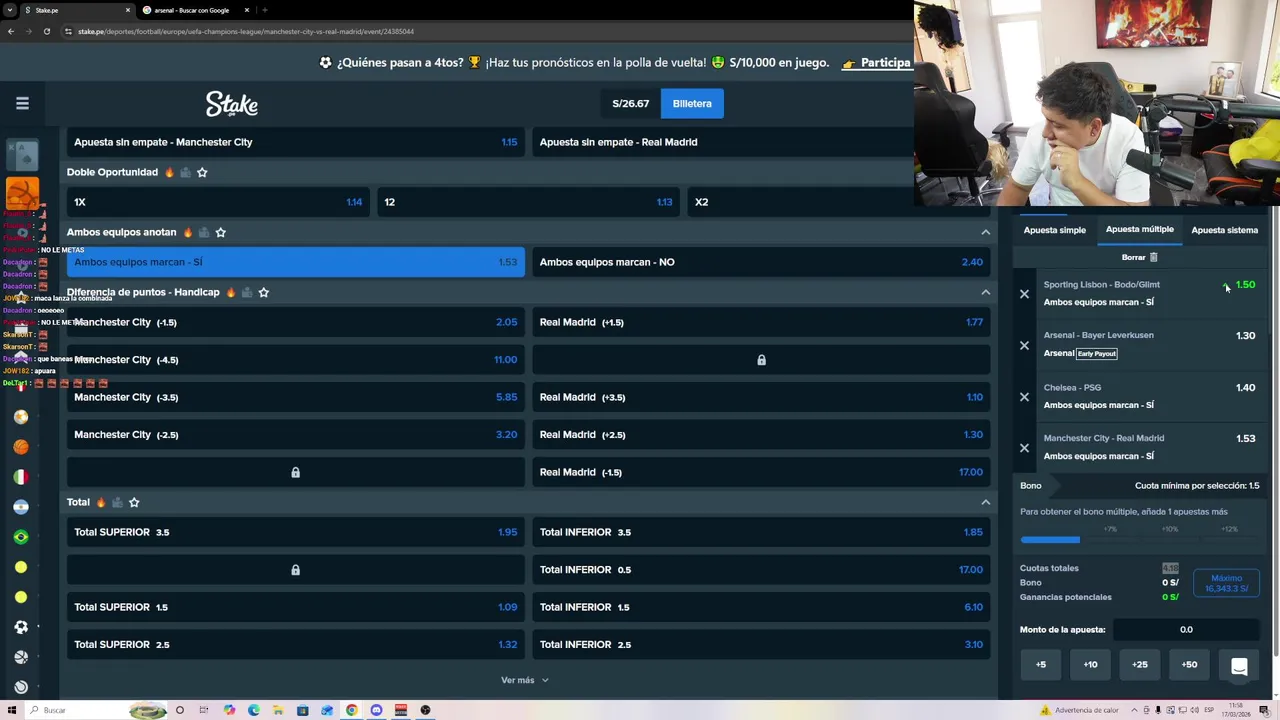Deselect Ambos equipos marcan - SÍ 1.53
1280x720 pixels.
[x=296, y=262]
